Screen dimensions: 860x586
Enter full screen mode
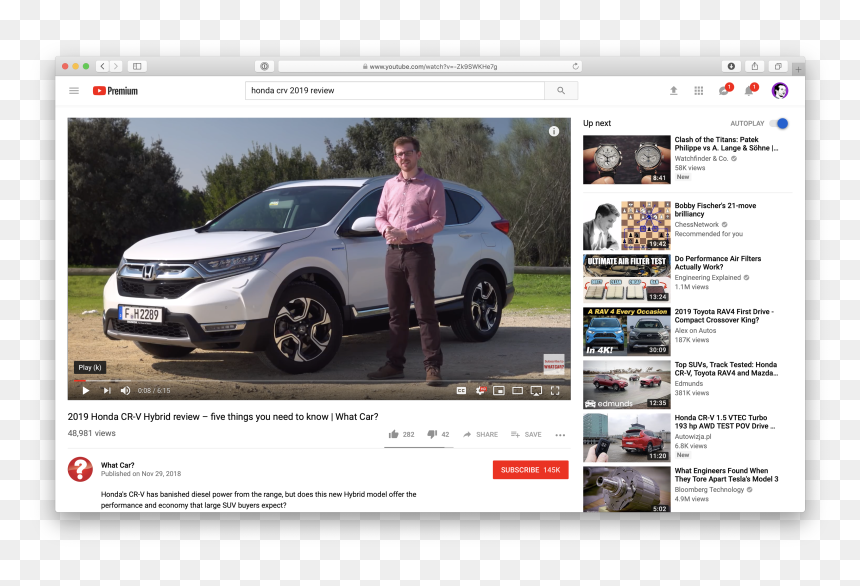555,391
